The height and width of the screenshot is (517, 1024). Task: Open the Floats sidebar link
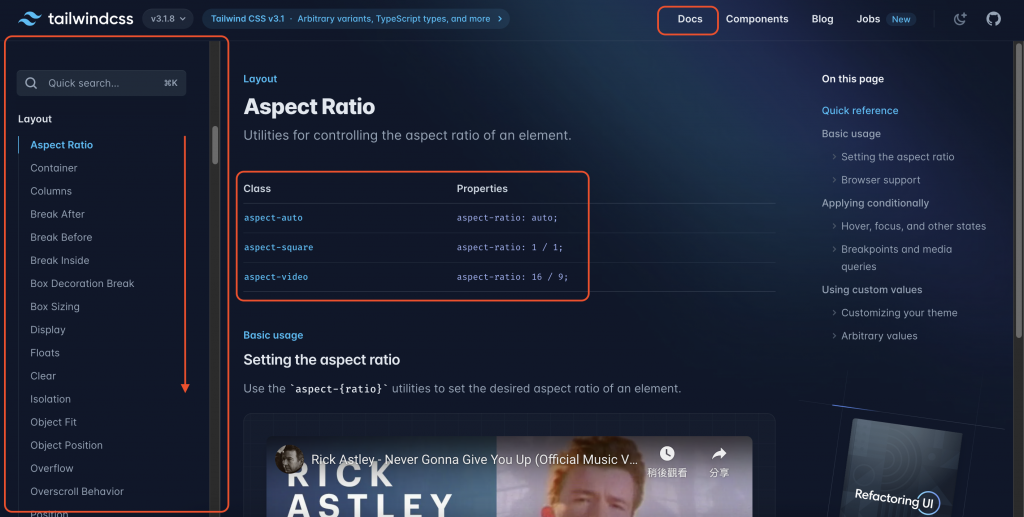coord(44,352)
